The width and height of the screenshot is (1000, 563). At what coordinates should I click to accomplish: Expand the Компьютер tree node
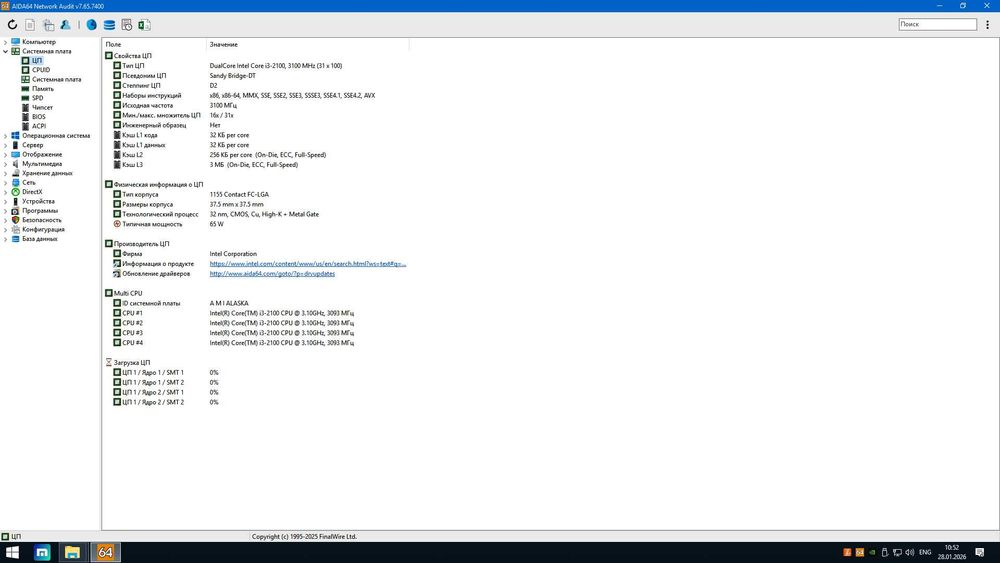[x=6, y=42]
